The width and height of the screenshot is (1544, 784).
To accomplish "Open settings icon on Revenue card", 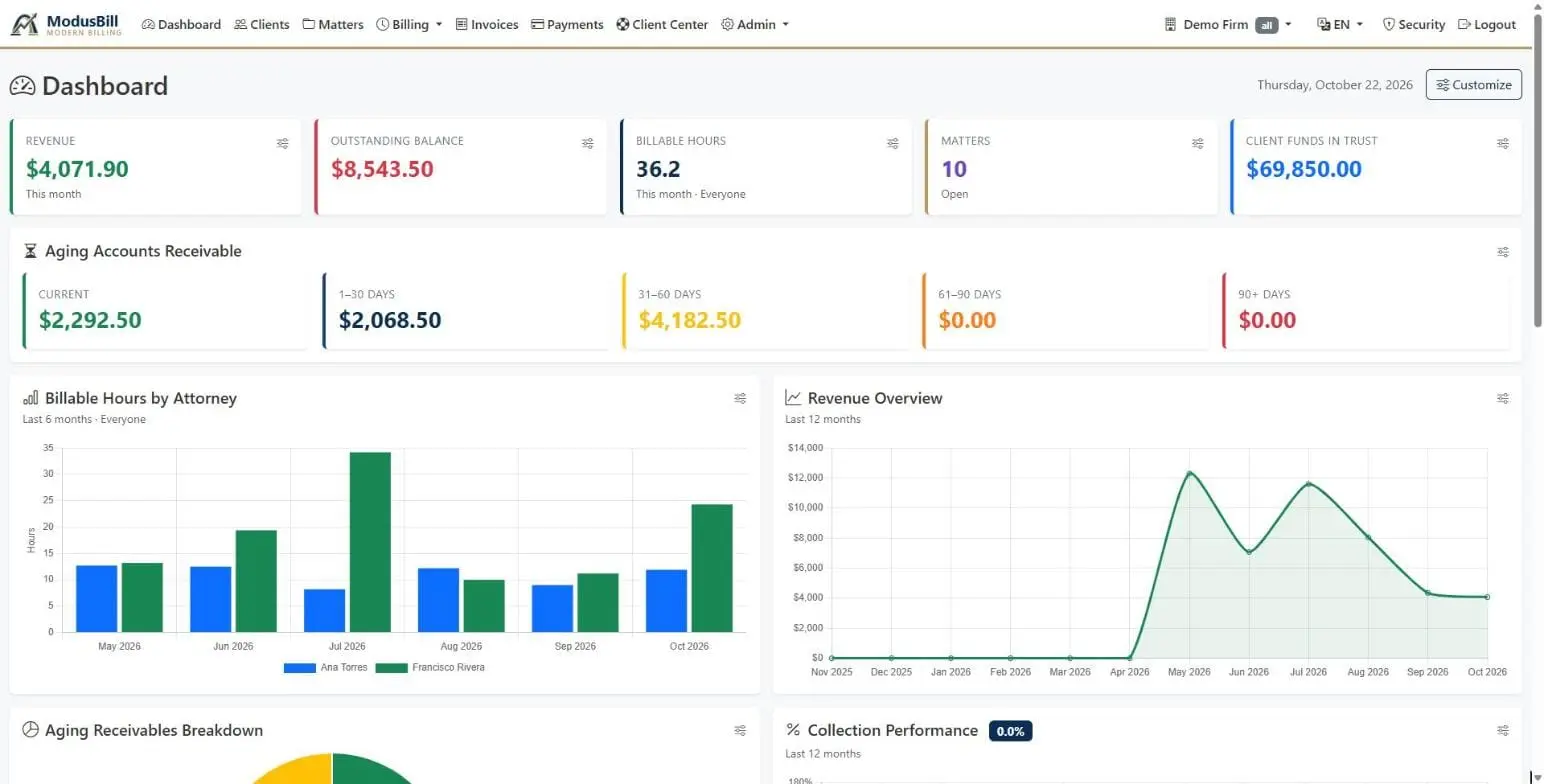I will click(283, 144).
